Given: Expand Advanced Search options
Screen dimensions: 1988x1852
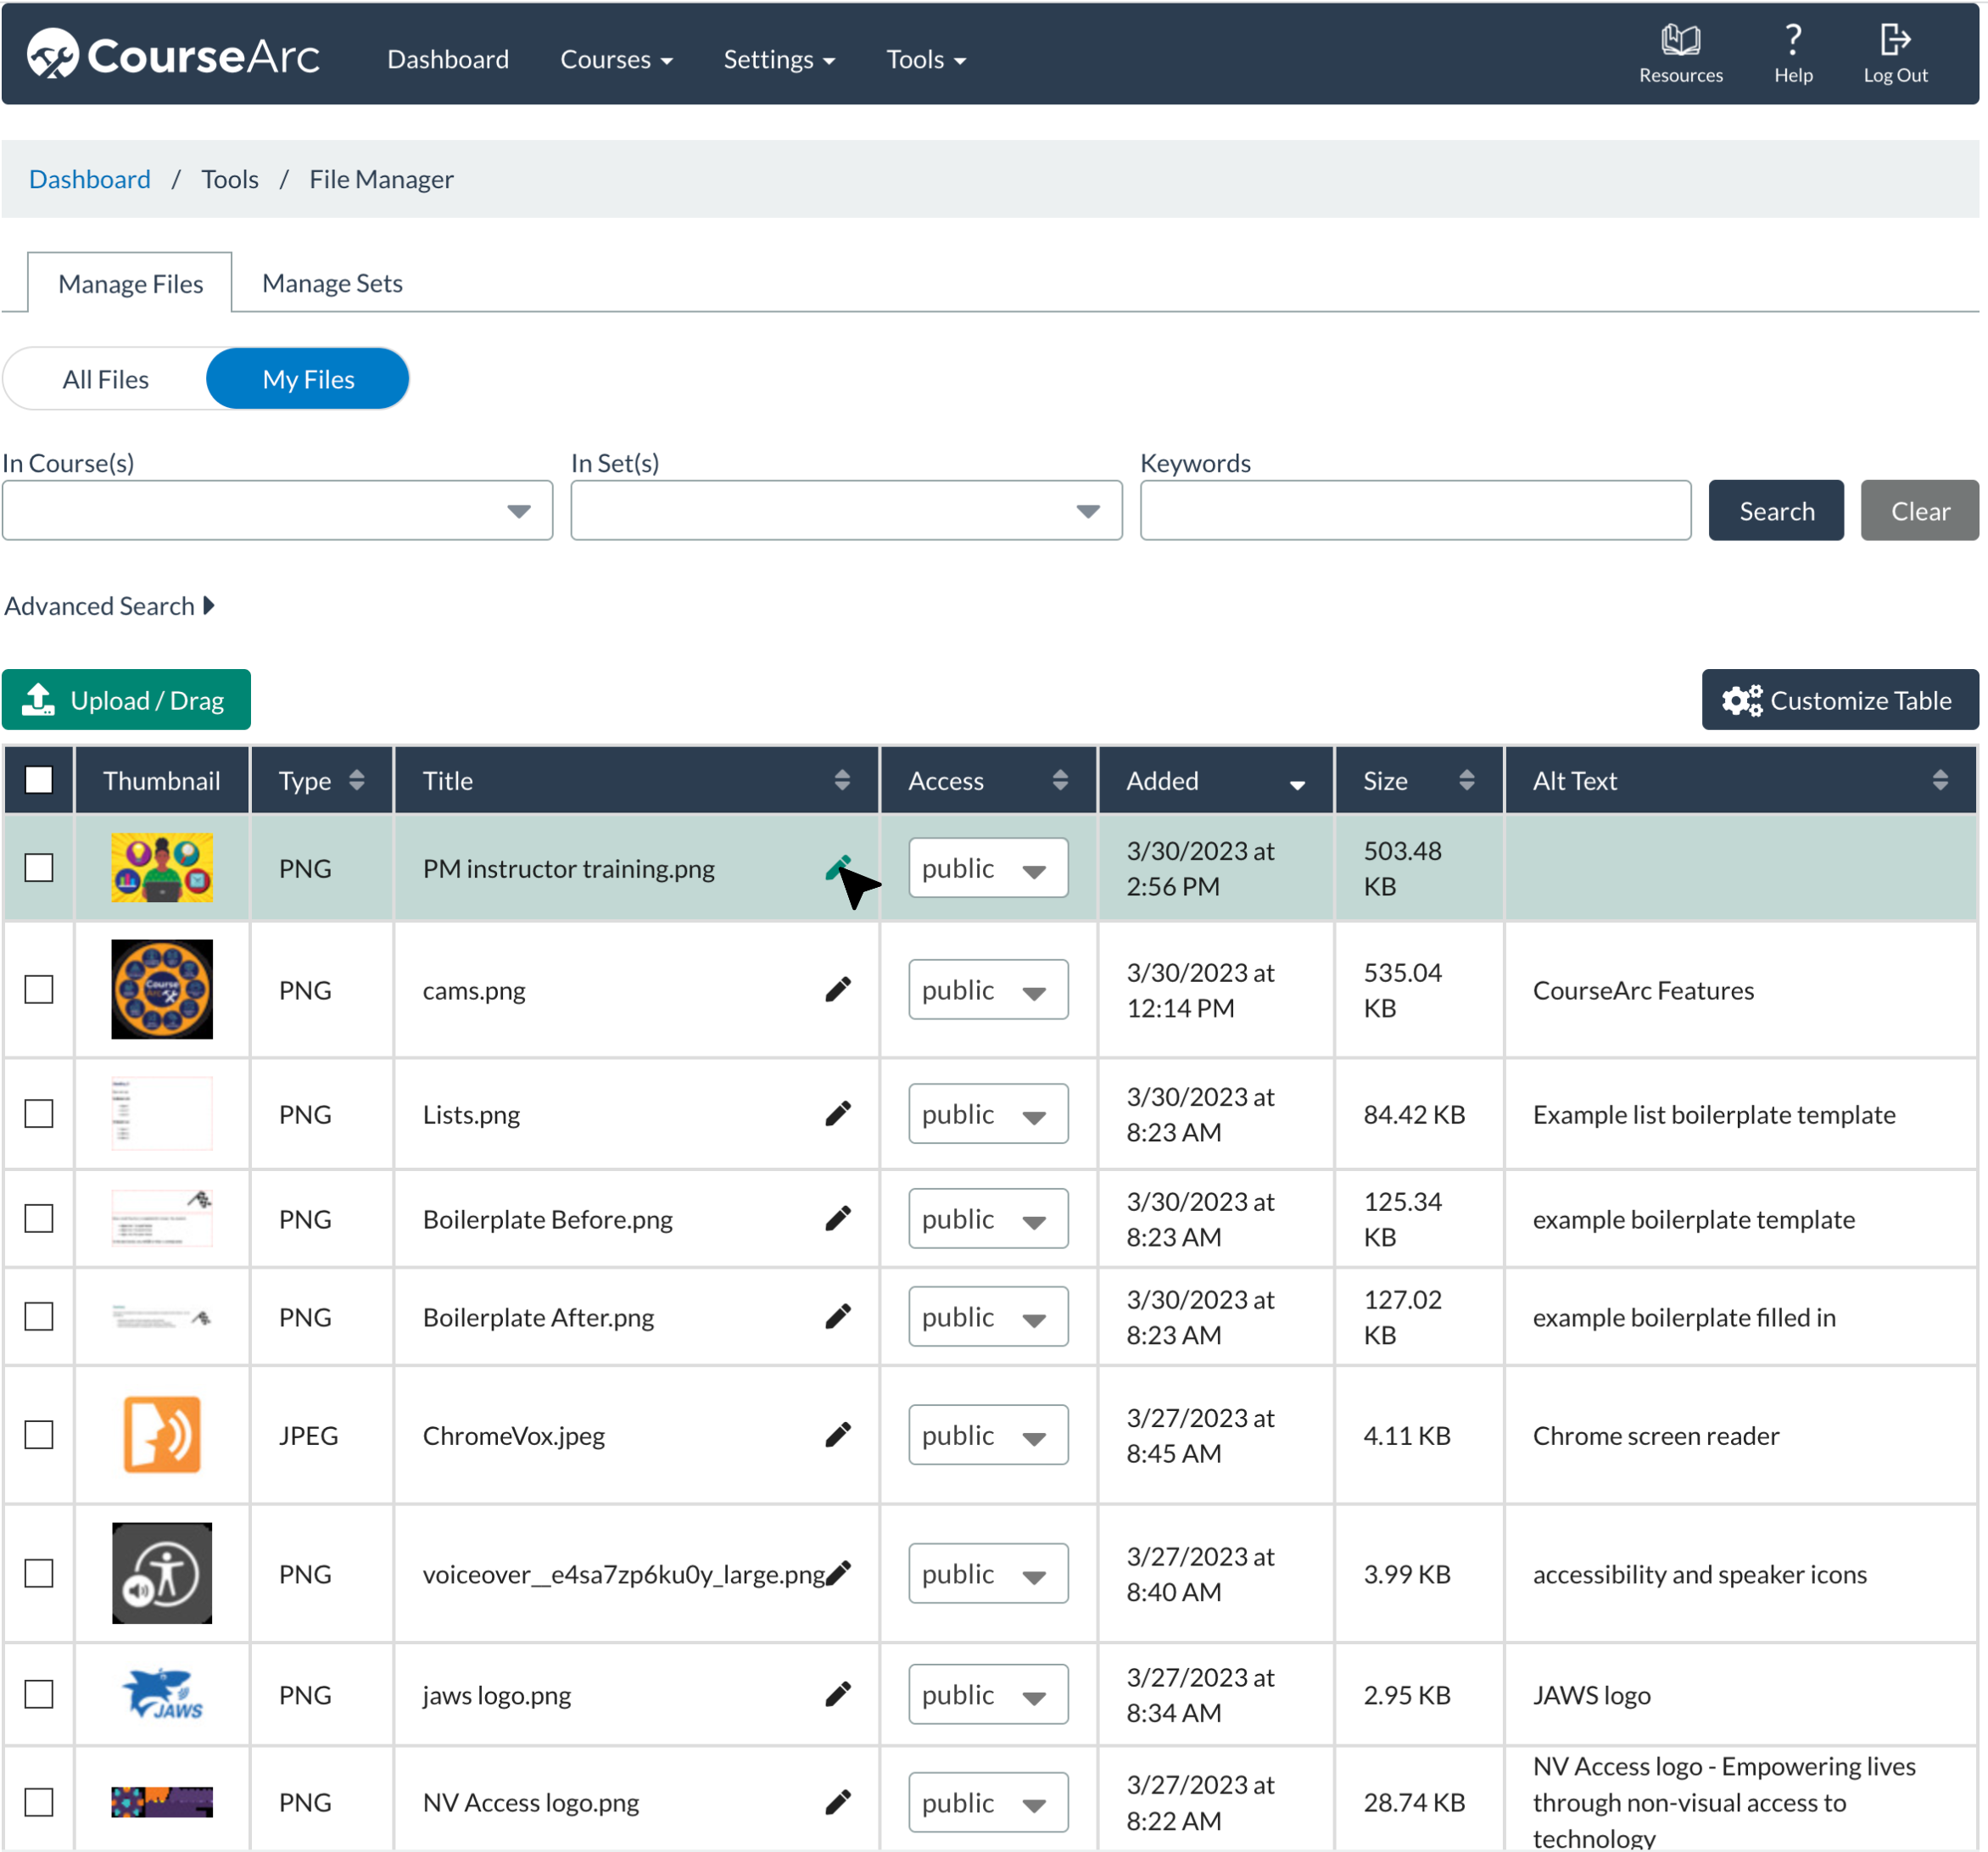Looking at the screenshot, I should pyautogui.click(x=110, y=606).
